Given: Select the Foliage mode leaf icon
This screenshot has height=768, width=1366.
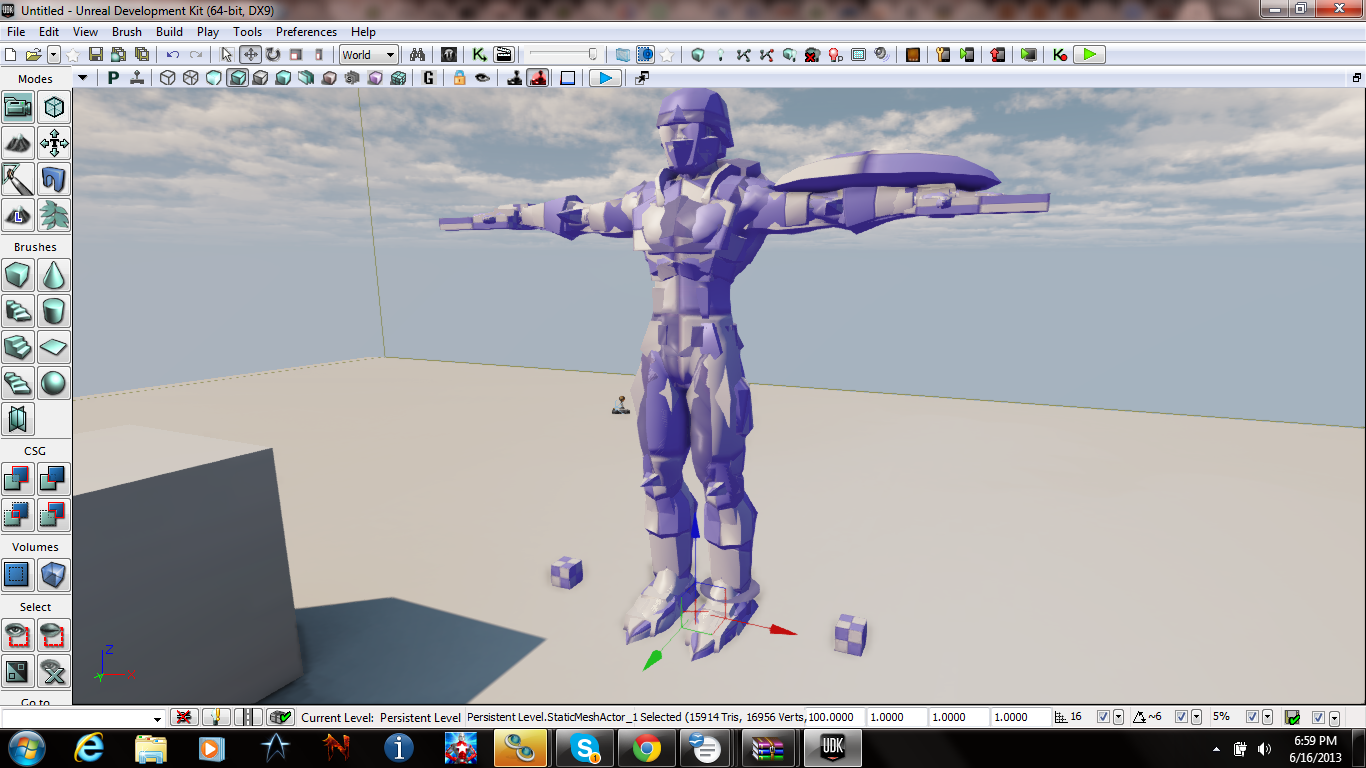Looking at the screenshot, I should point(54,215).
